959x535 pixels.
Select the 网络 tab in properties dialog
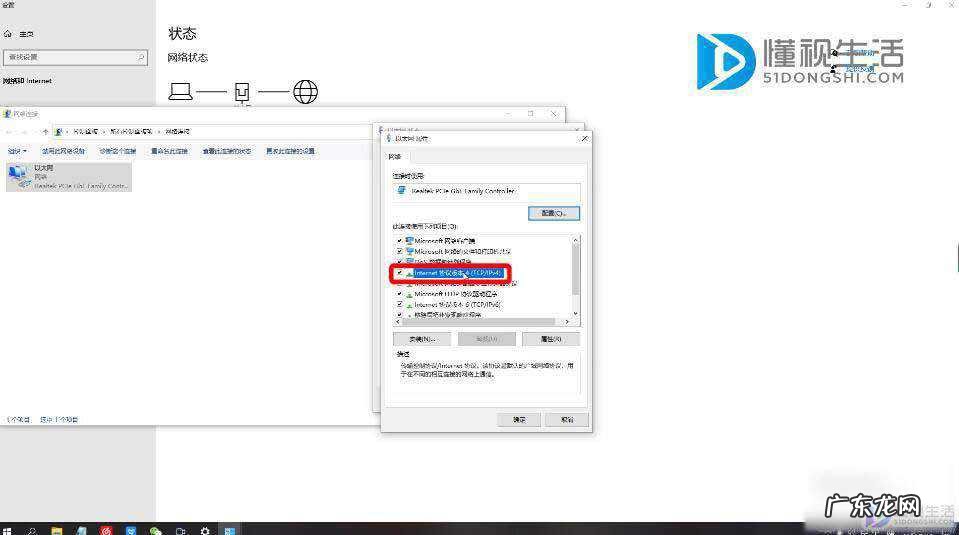(394, 157)
